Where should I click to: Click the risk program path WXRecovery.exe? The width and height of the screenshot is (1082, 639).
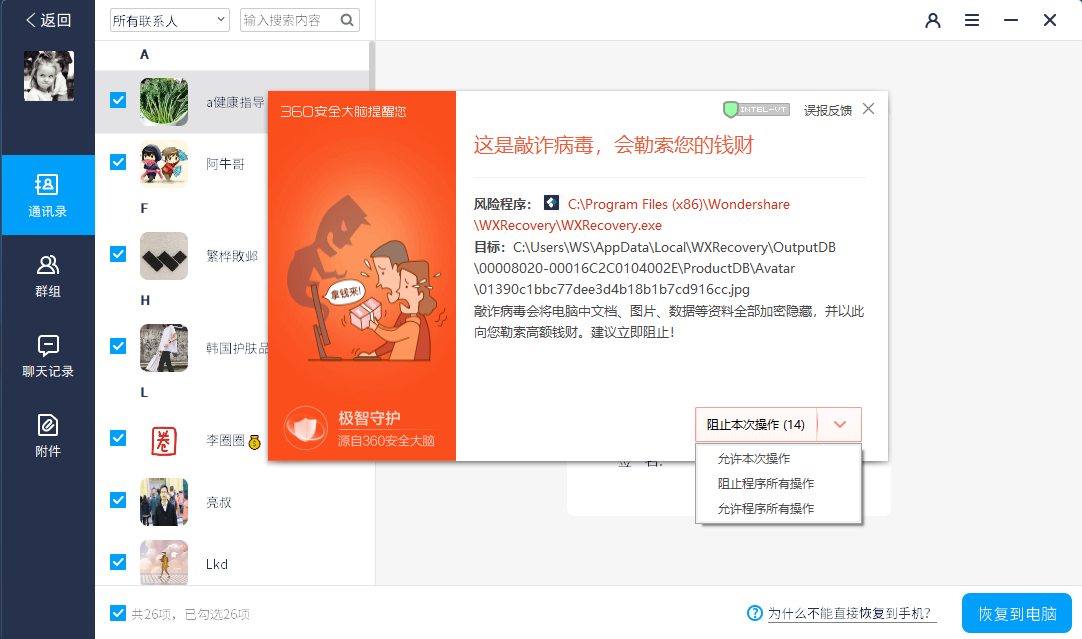(x=631, y=215)
